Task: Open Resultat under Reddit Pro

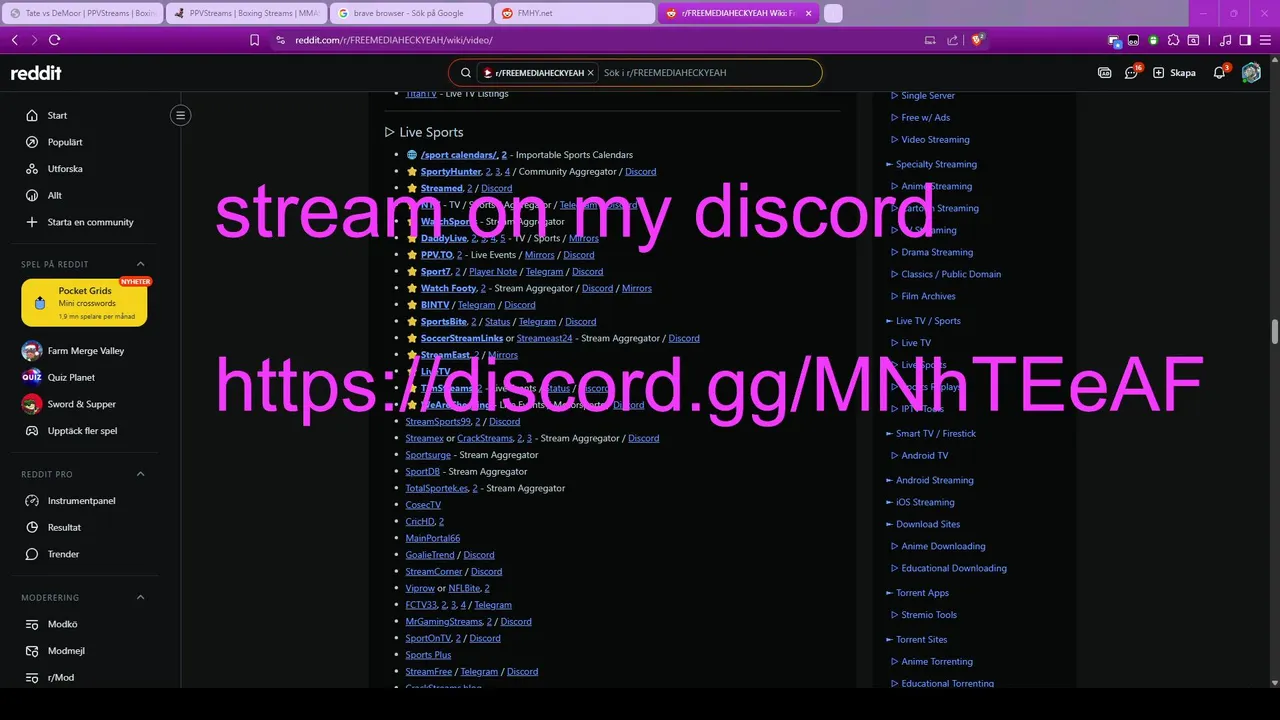Action: (64, 528)
